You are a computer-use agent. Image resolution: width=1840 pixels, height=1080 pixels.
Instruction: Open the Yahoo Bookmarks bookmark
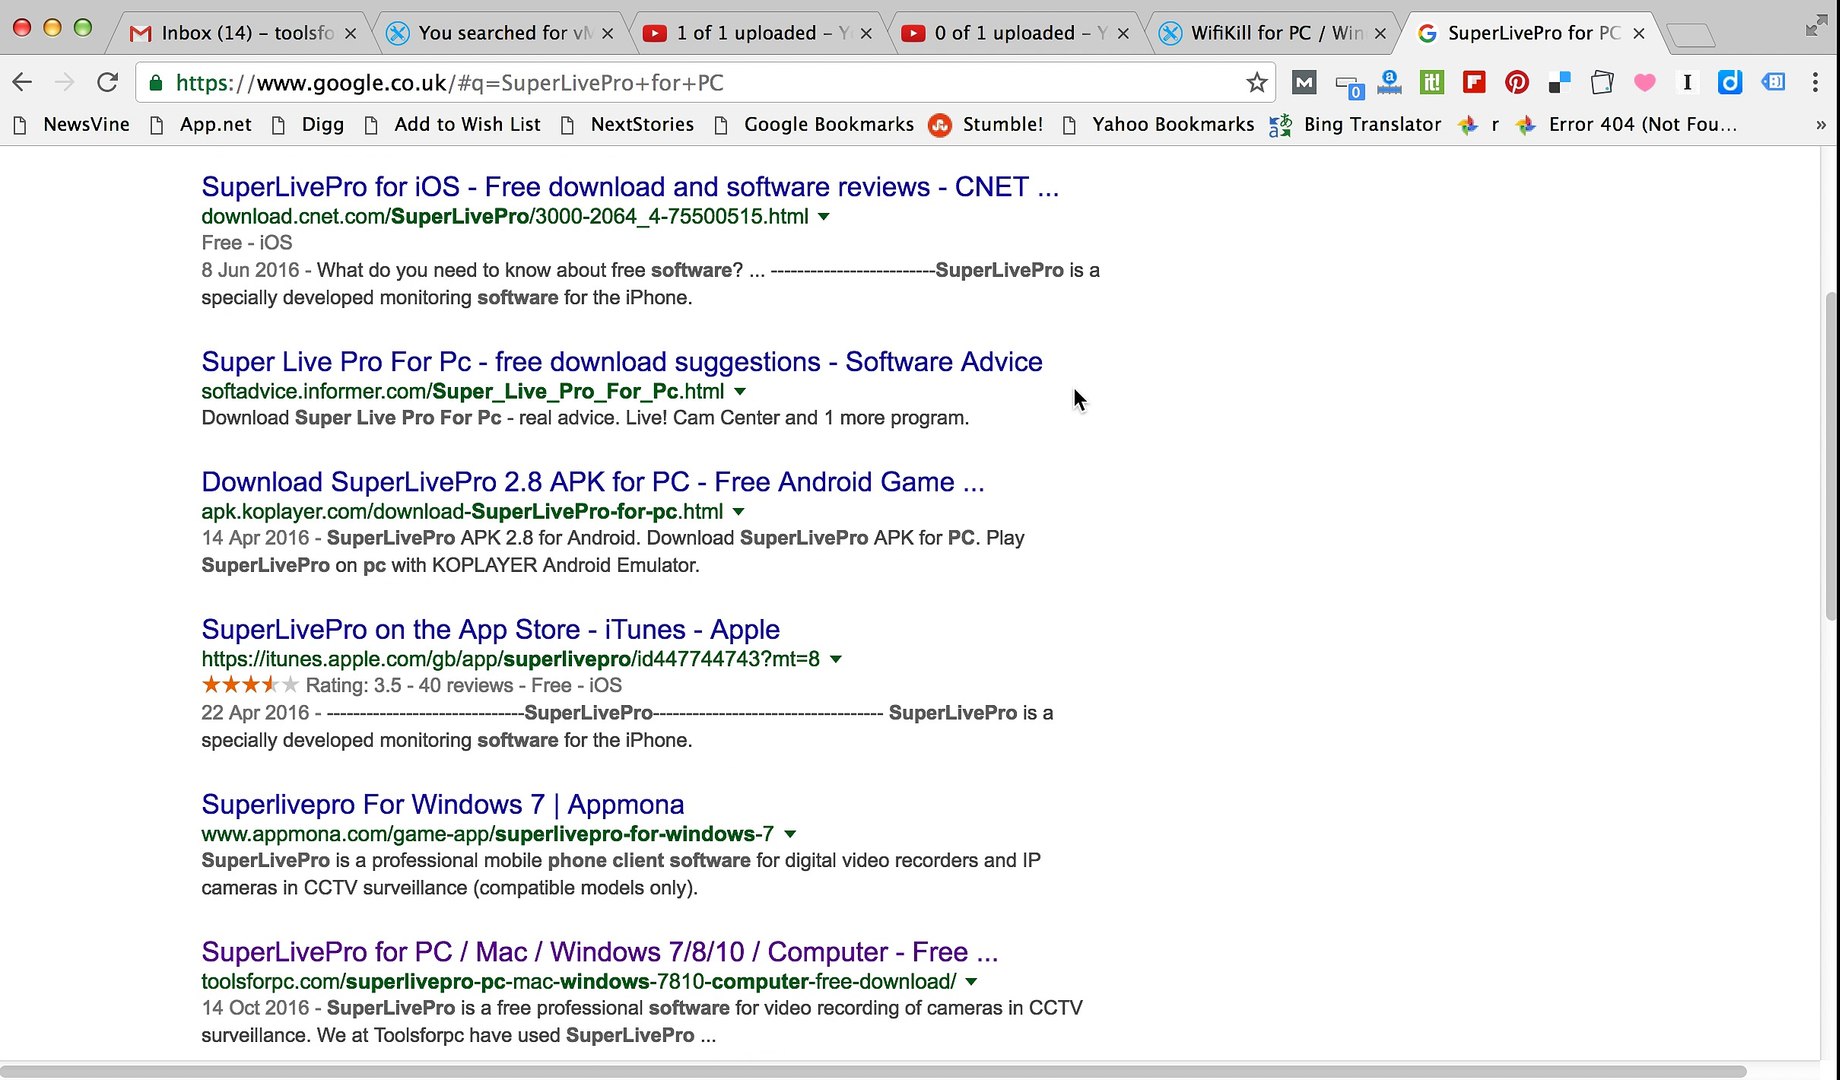(1158, 125)
